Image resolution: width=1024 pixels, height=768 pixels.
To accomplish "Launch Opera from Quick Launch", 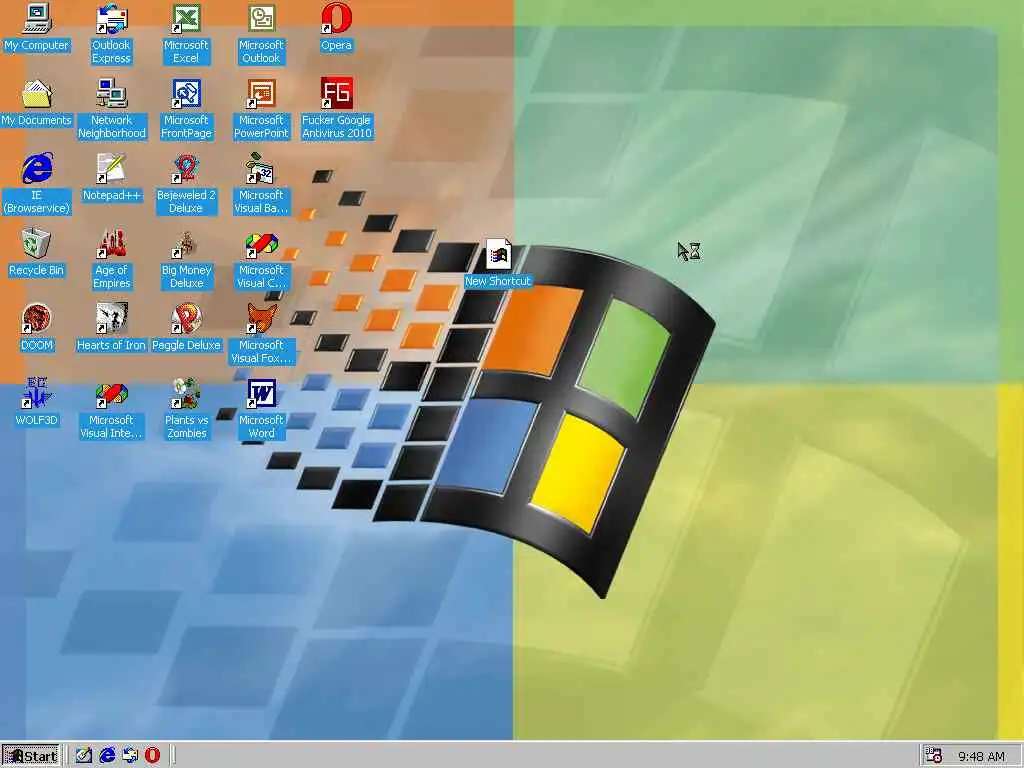I will click(x=152, y=756).
